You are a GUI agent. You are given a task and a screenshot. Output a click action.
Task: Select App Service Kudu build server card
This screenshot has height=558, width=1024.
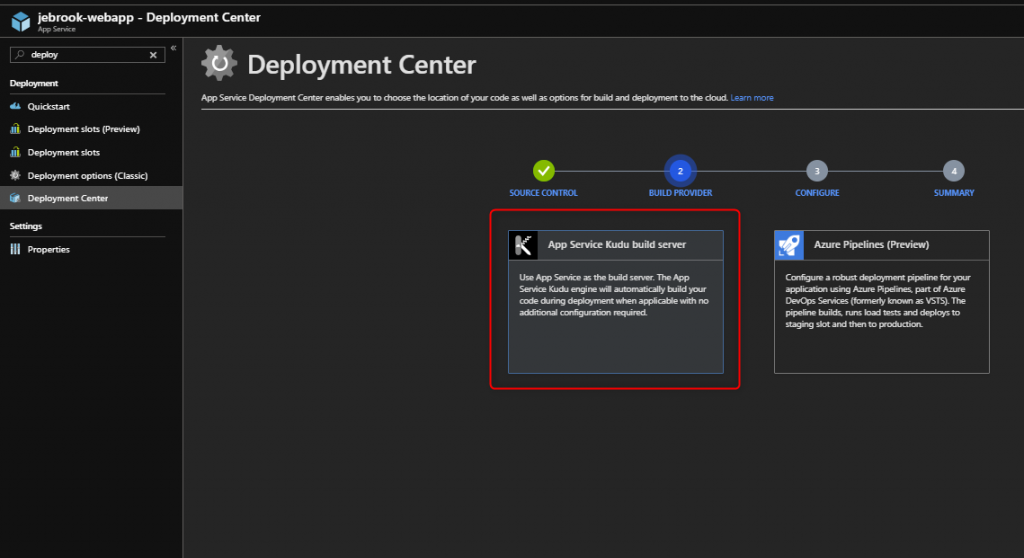coord(615,302)
